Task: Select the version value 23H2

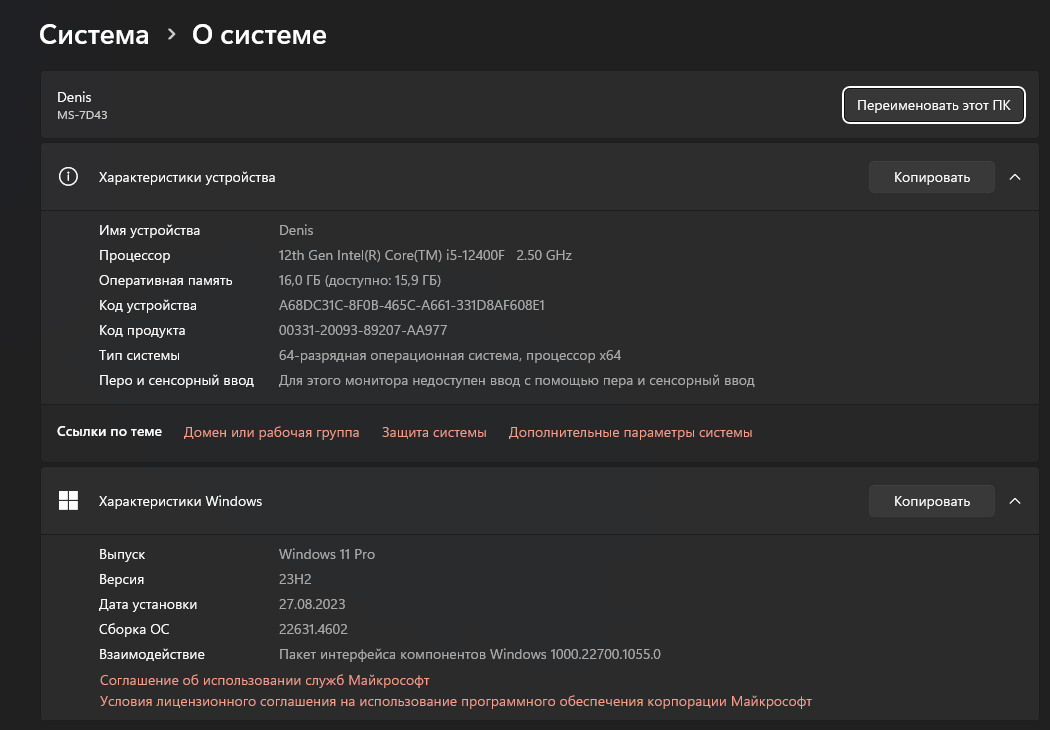Action: click(295, 579)
